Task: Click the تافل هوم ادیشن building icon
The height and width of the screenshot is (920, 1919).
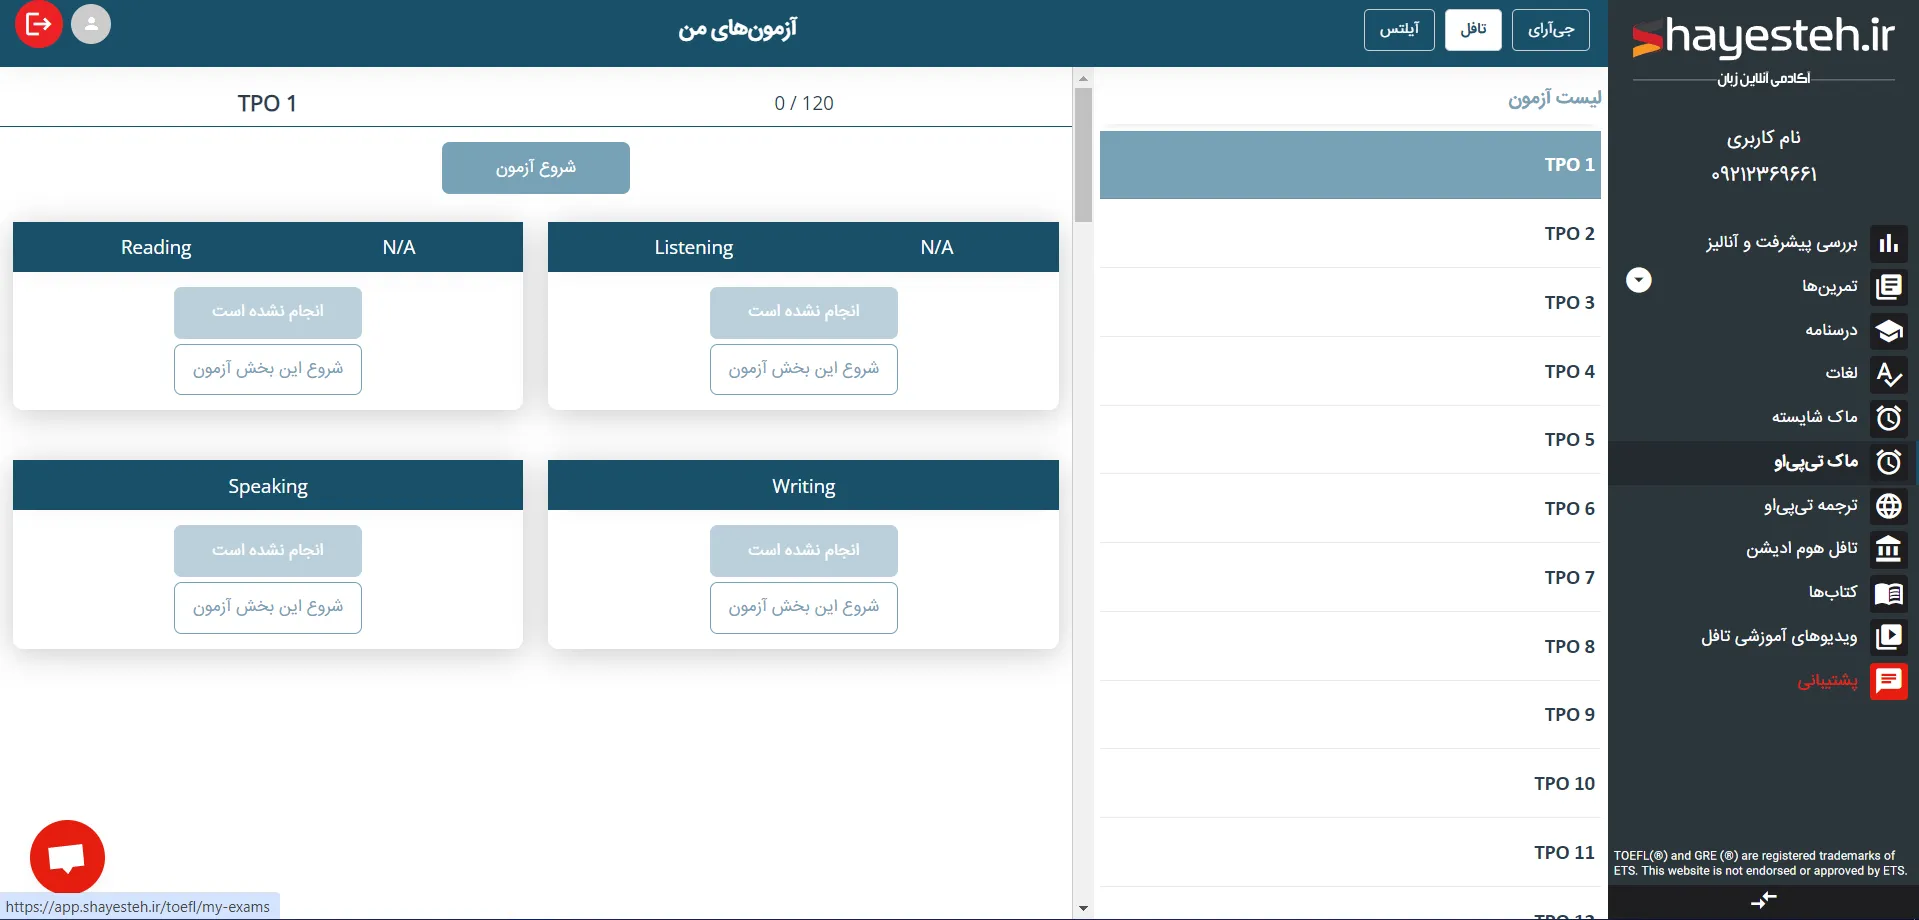Action: [1888, 549]
